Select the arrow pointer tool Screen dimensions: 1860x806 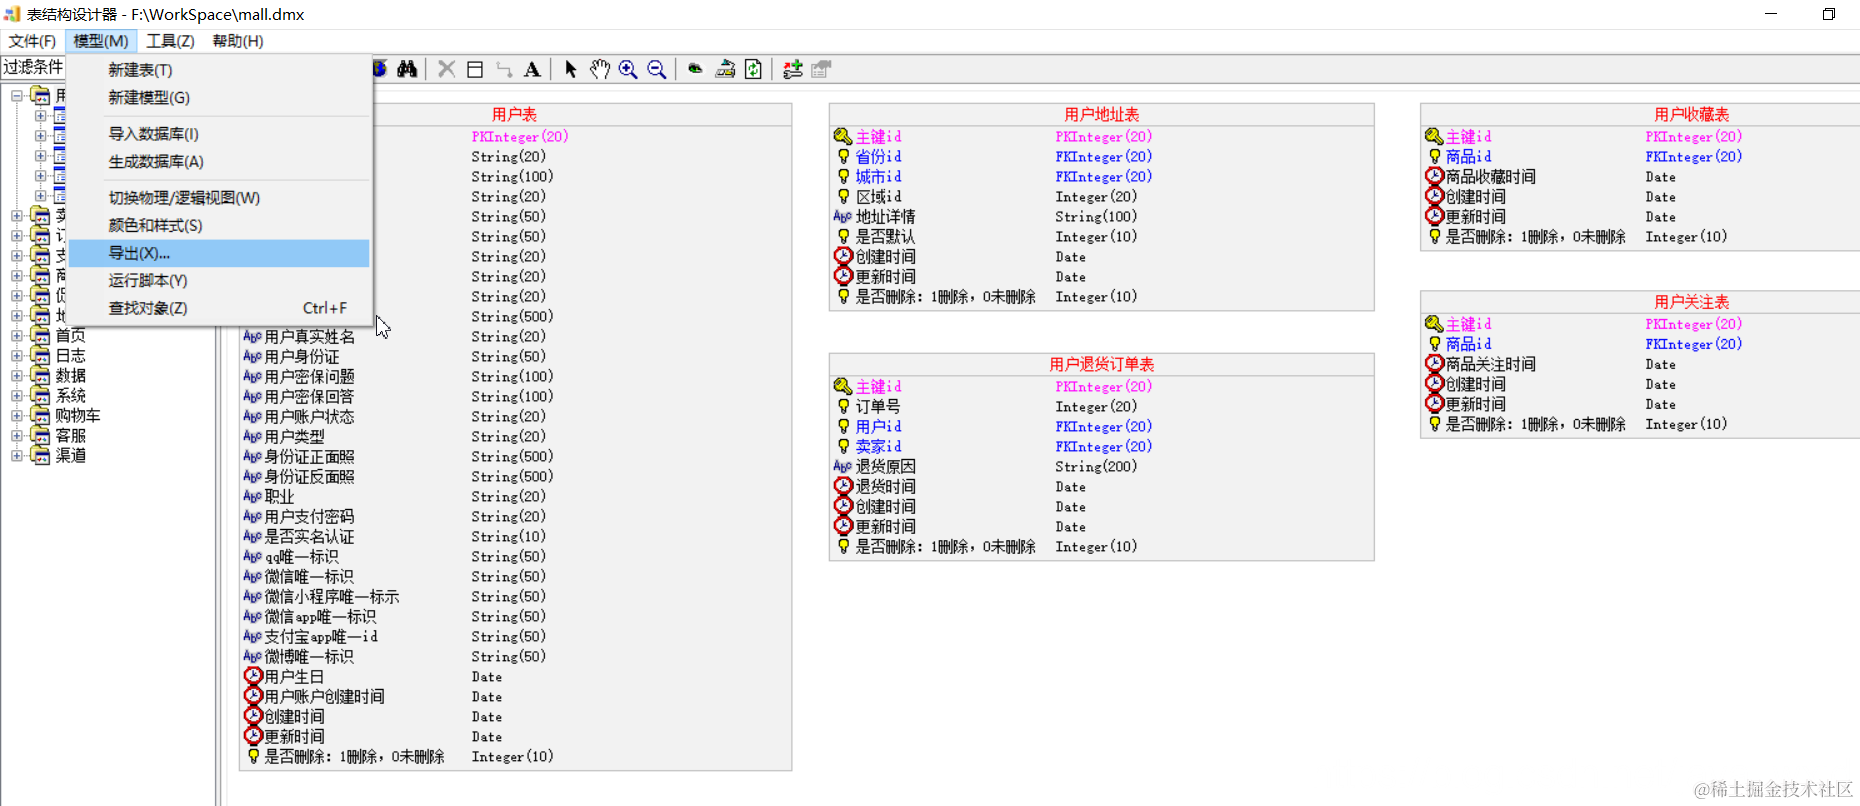pos(570,69)
